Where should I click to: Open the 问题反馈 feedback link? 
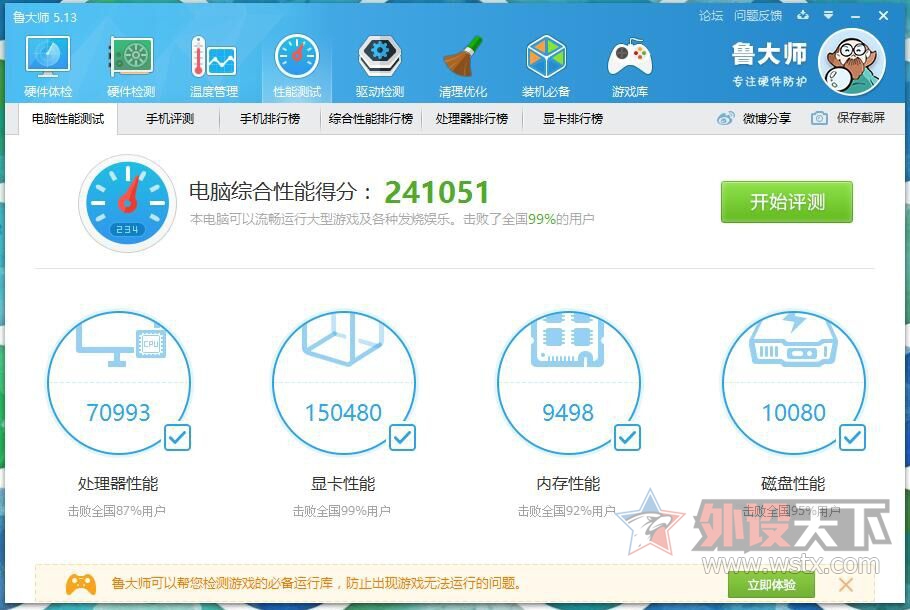[758, 16]
